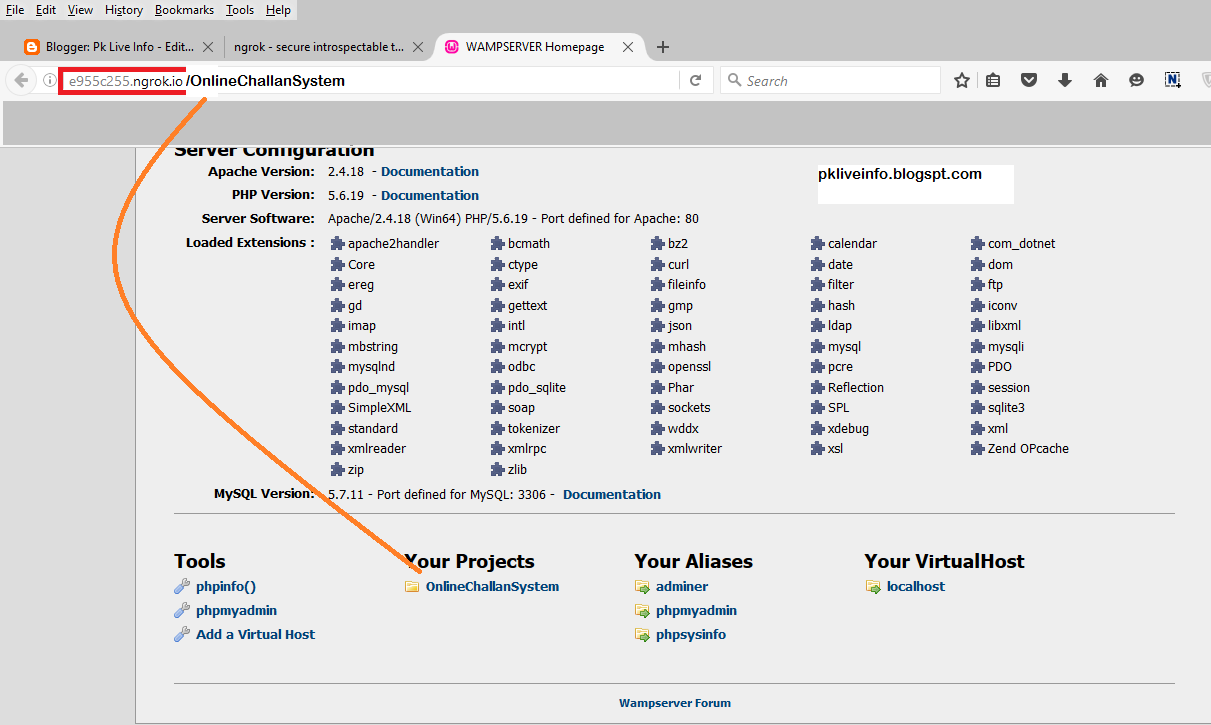Viewport: 1211px width, 725px height.
Task: Open the adminer alias
Action: [682, 587]
